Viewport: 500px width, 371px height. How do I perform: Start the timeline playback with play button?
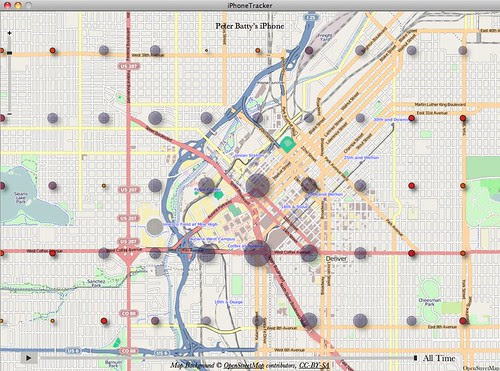tap(29, 358)
